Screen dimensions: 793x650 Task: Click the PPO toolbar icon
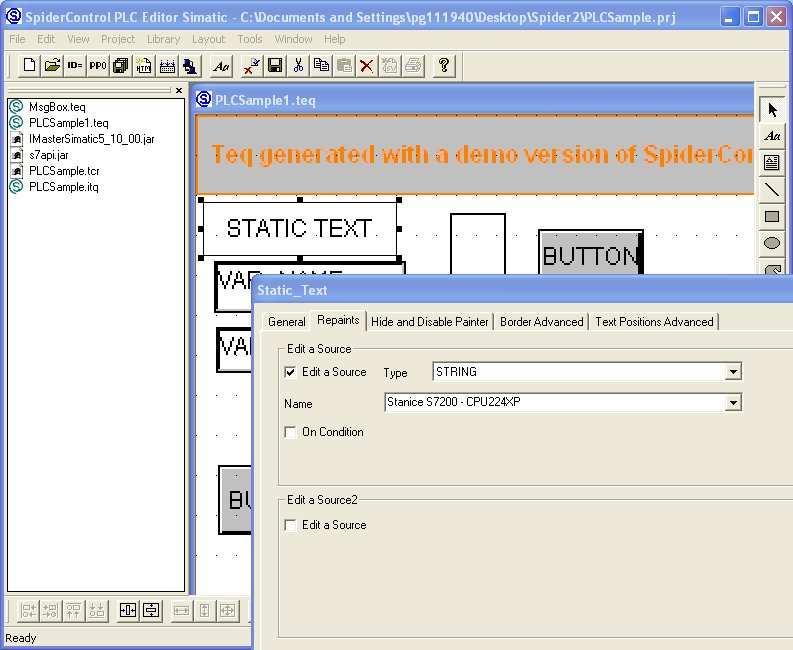click(98, 65)
